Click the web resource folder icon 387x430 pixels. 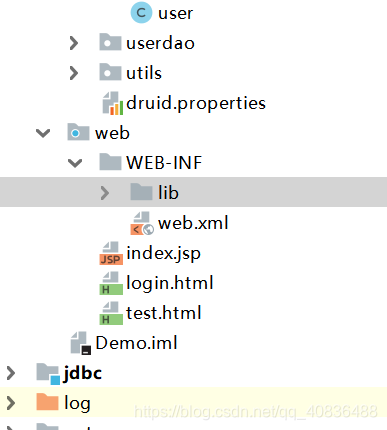click(x=78, y=132)
